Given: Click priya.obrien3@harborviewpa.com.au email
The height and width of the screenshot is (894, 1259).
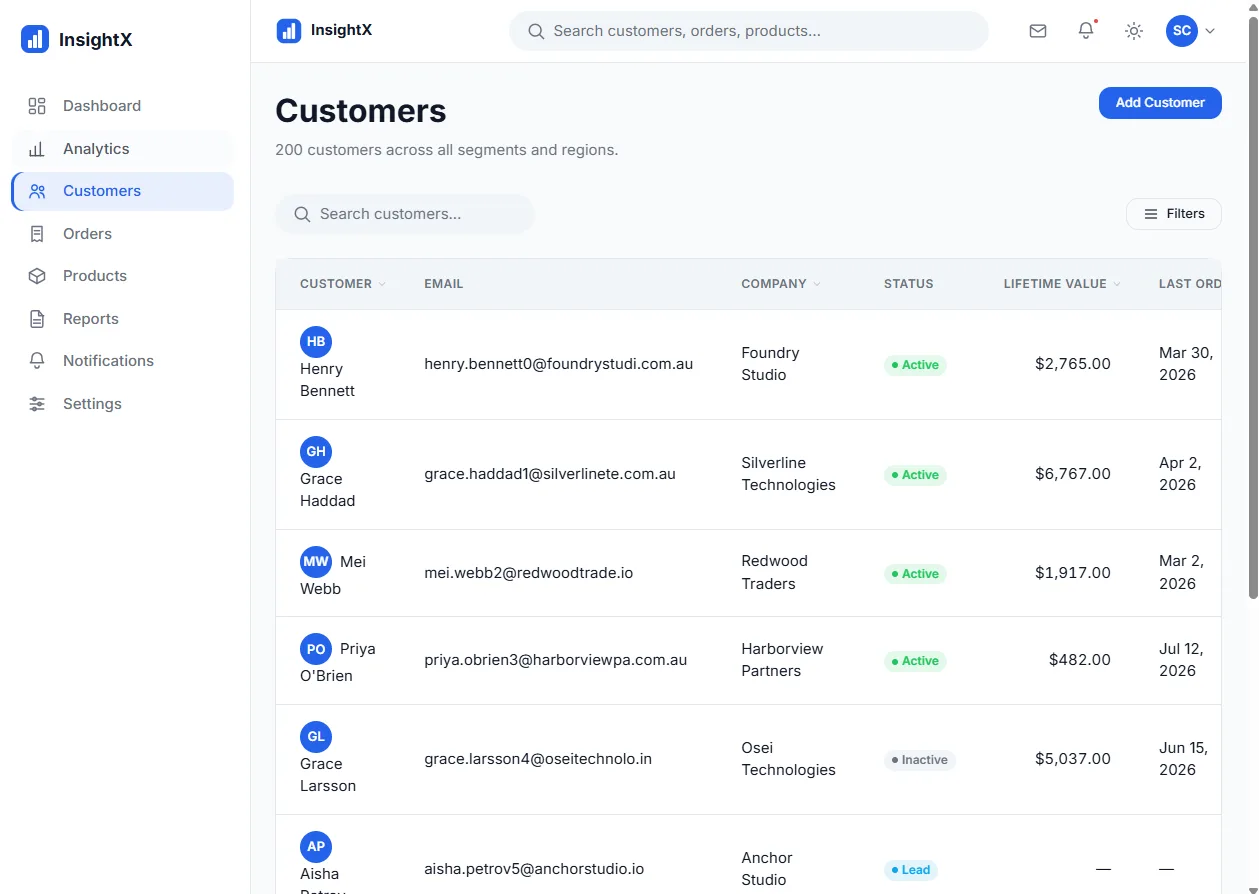Looking at the screenshot, I should 556,660.
